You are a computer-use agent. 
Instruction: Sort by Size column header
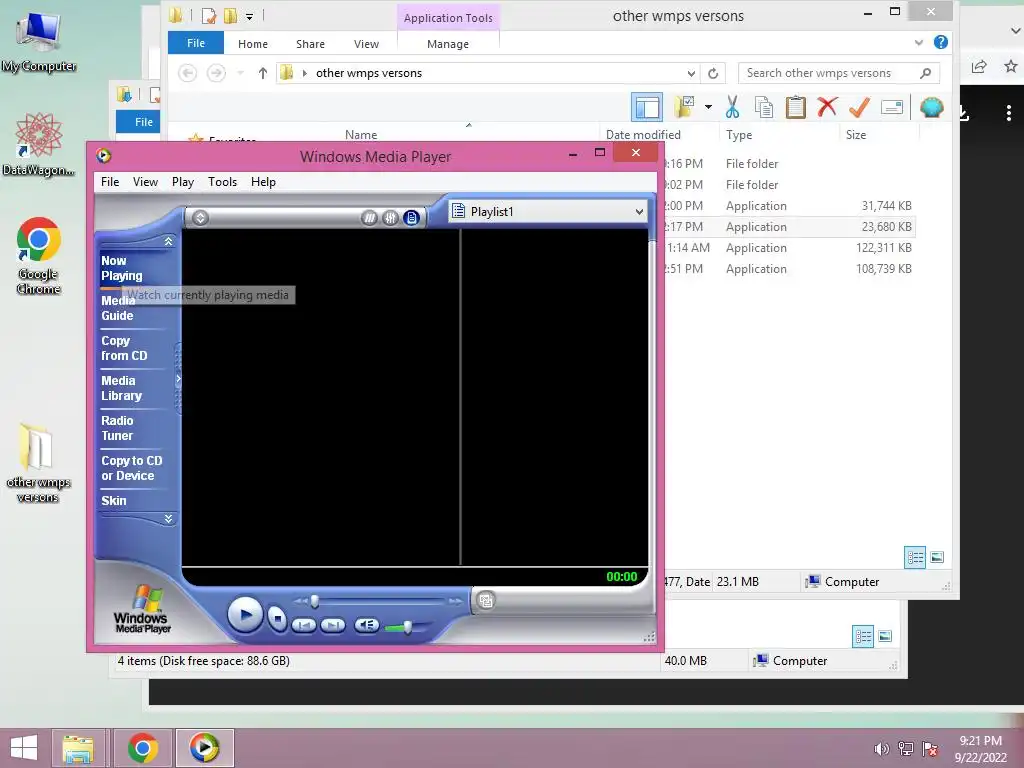coord(856,135)
